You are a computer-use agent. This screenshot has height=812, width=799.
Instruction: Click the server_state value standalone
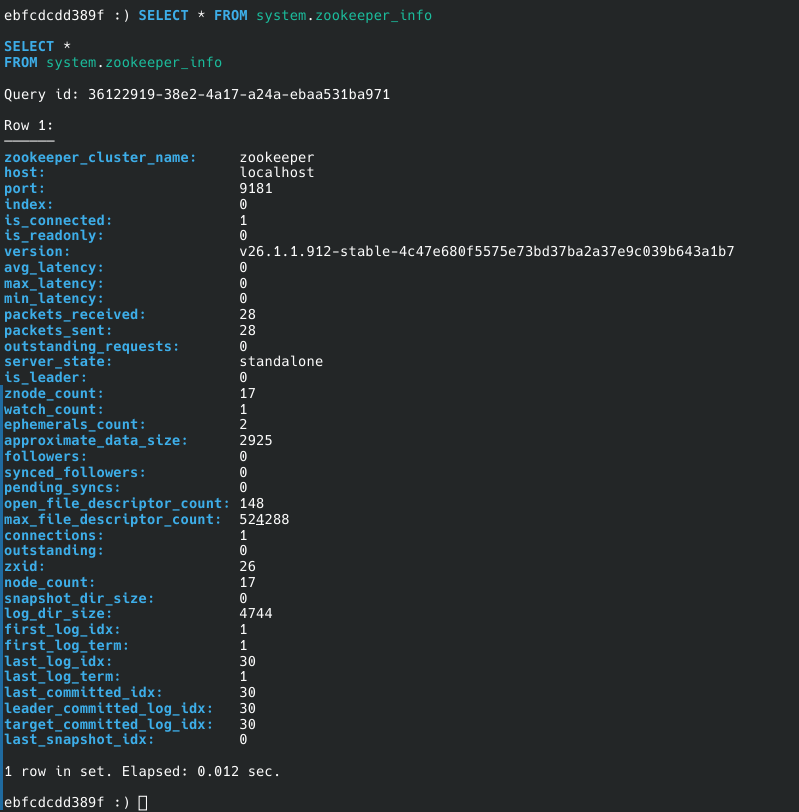click(281, 361)
